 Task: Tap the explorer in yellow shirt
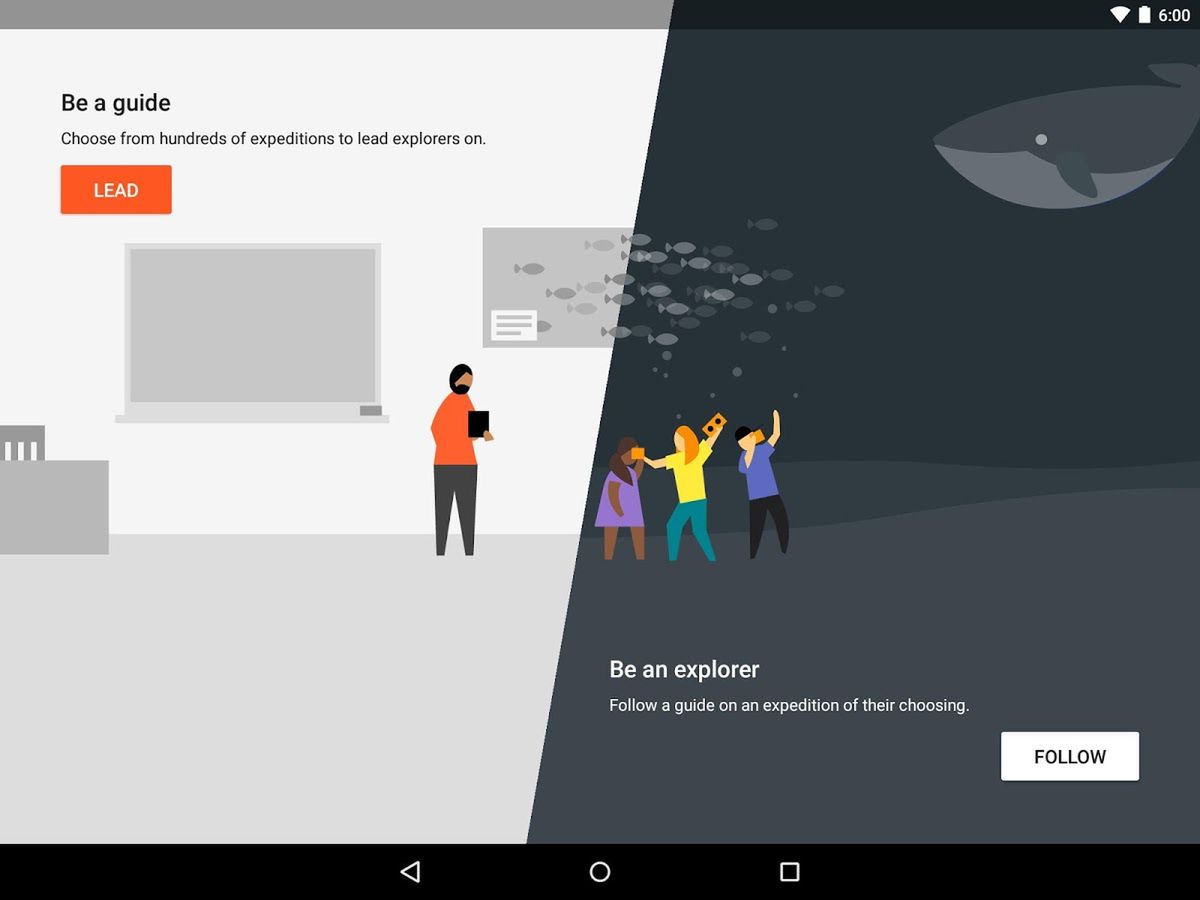(x=690, y=488)
